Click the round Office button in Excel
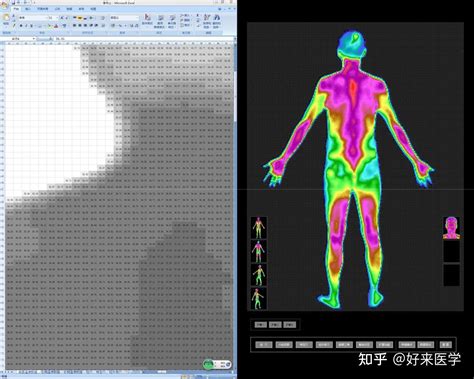Image resolution: width=474 pixels, height=379 pixels. click(4, 5)
